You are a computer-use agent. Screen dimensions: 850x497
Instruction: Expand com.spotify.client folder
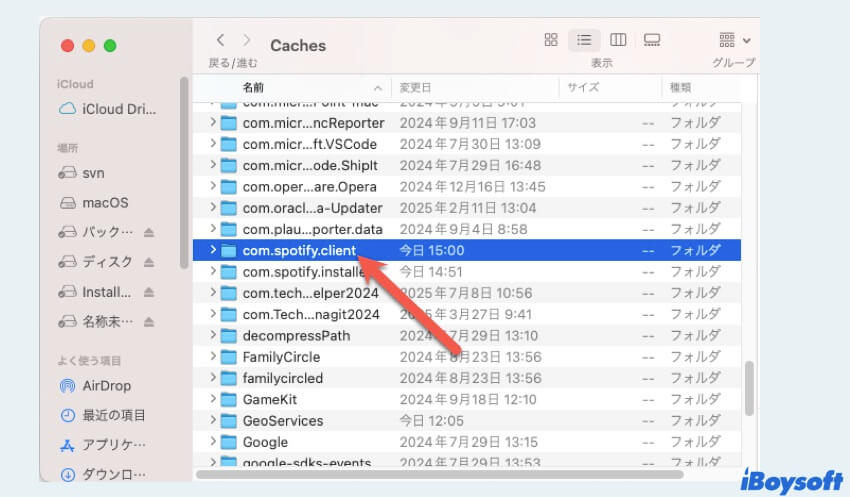(213, 250)
